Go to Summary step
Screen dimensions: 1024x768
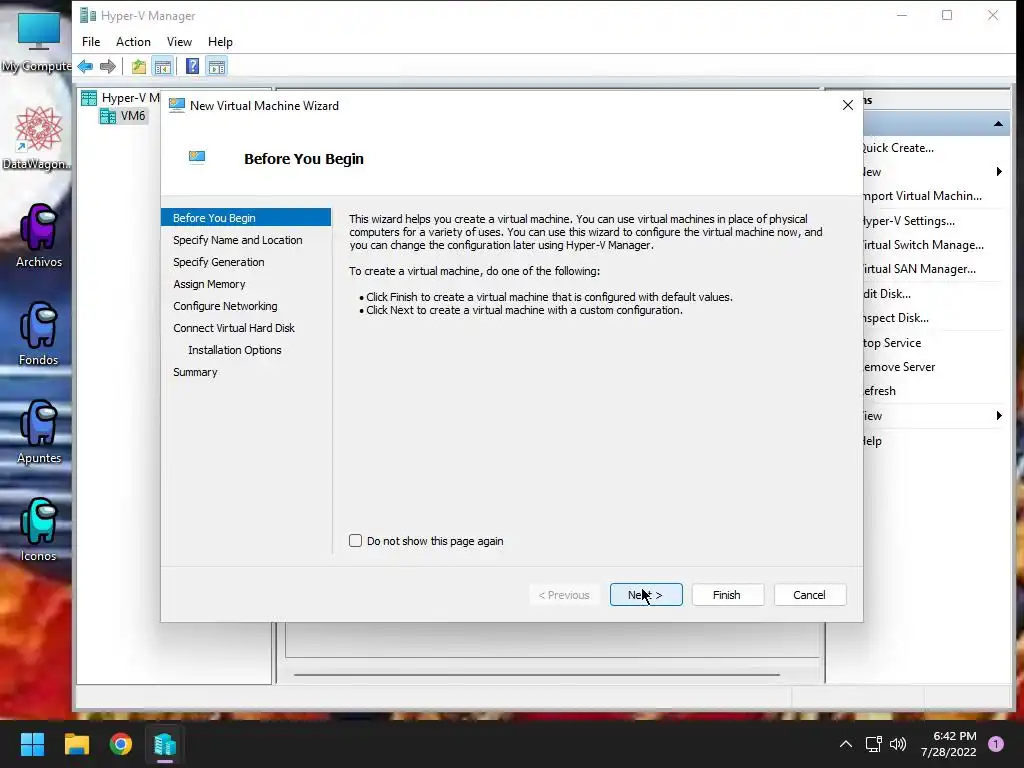click(195, 372)
